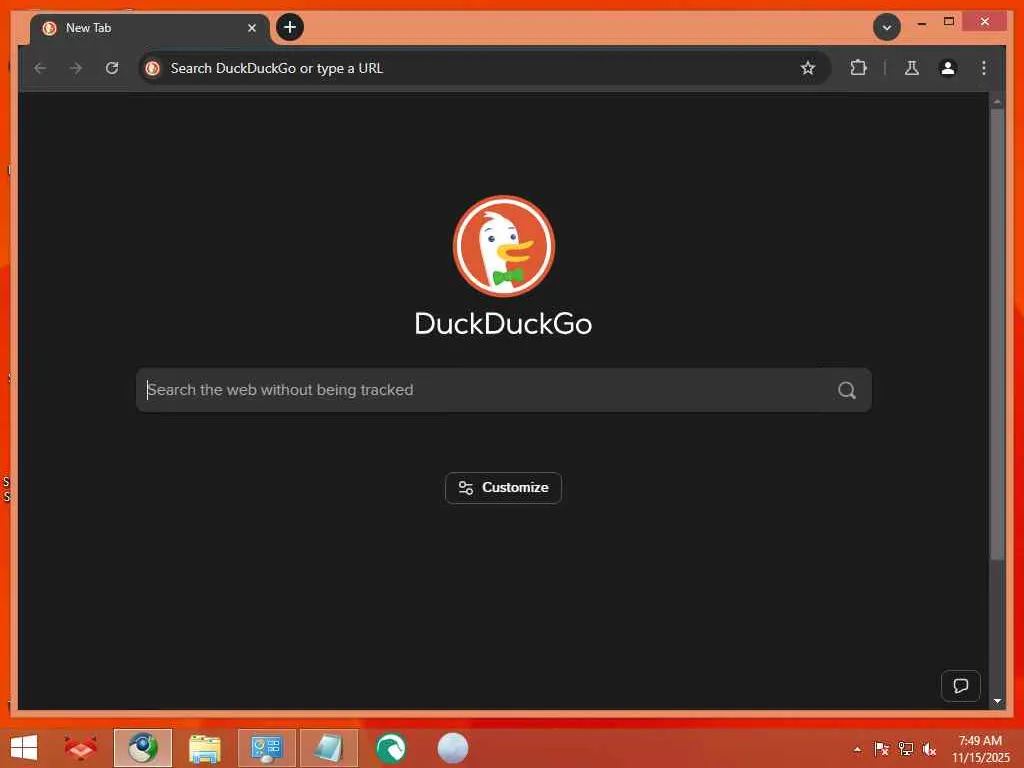This screenshot has width=1024, height=768.
Task: Switch to the browser taskbar icon
Action: pyautogui.click(x=142, y=748)
